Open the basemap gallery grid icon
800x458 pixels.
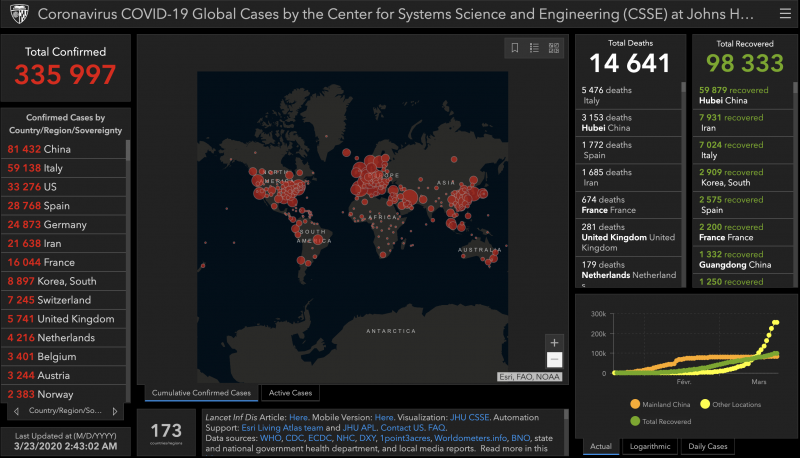[x=554, y=48]
